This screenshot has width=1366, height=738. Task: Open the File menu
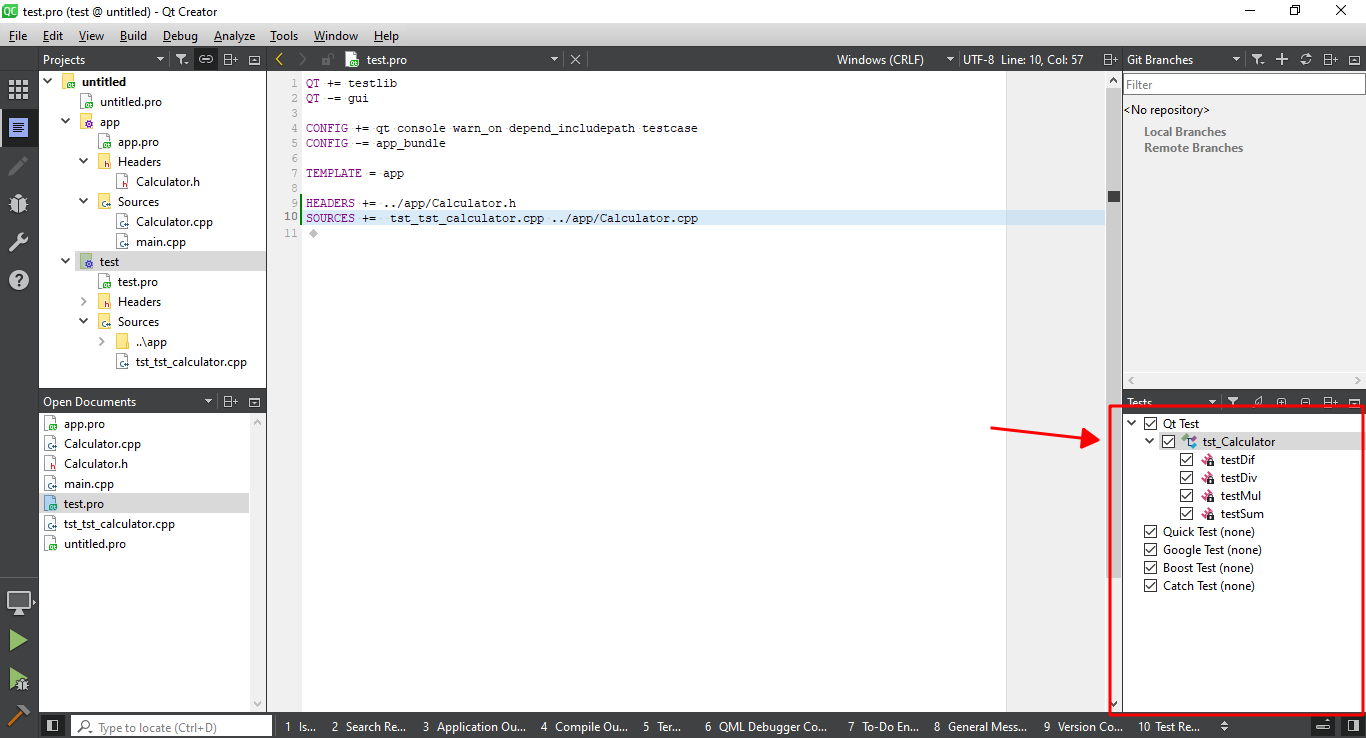pyautogui.click(x=18, y=36)
